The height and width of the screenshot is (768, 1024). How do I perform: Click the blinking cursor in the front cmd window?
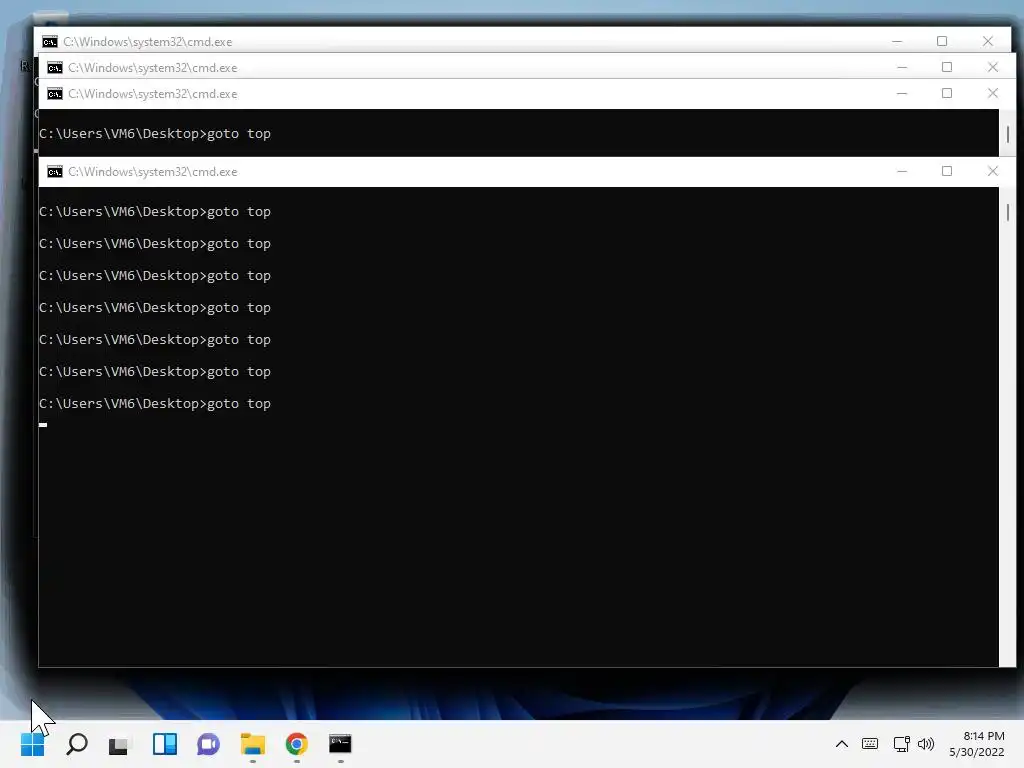click(43, 425)
